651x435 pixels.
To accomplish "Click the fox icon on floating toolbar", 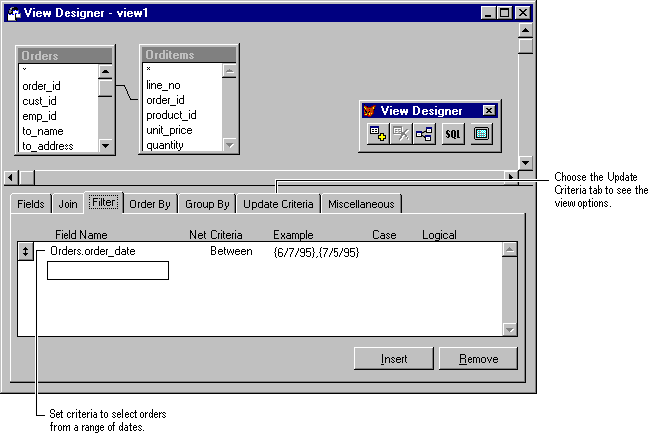I will click(x=369, y=111).
